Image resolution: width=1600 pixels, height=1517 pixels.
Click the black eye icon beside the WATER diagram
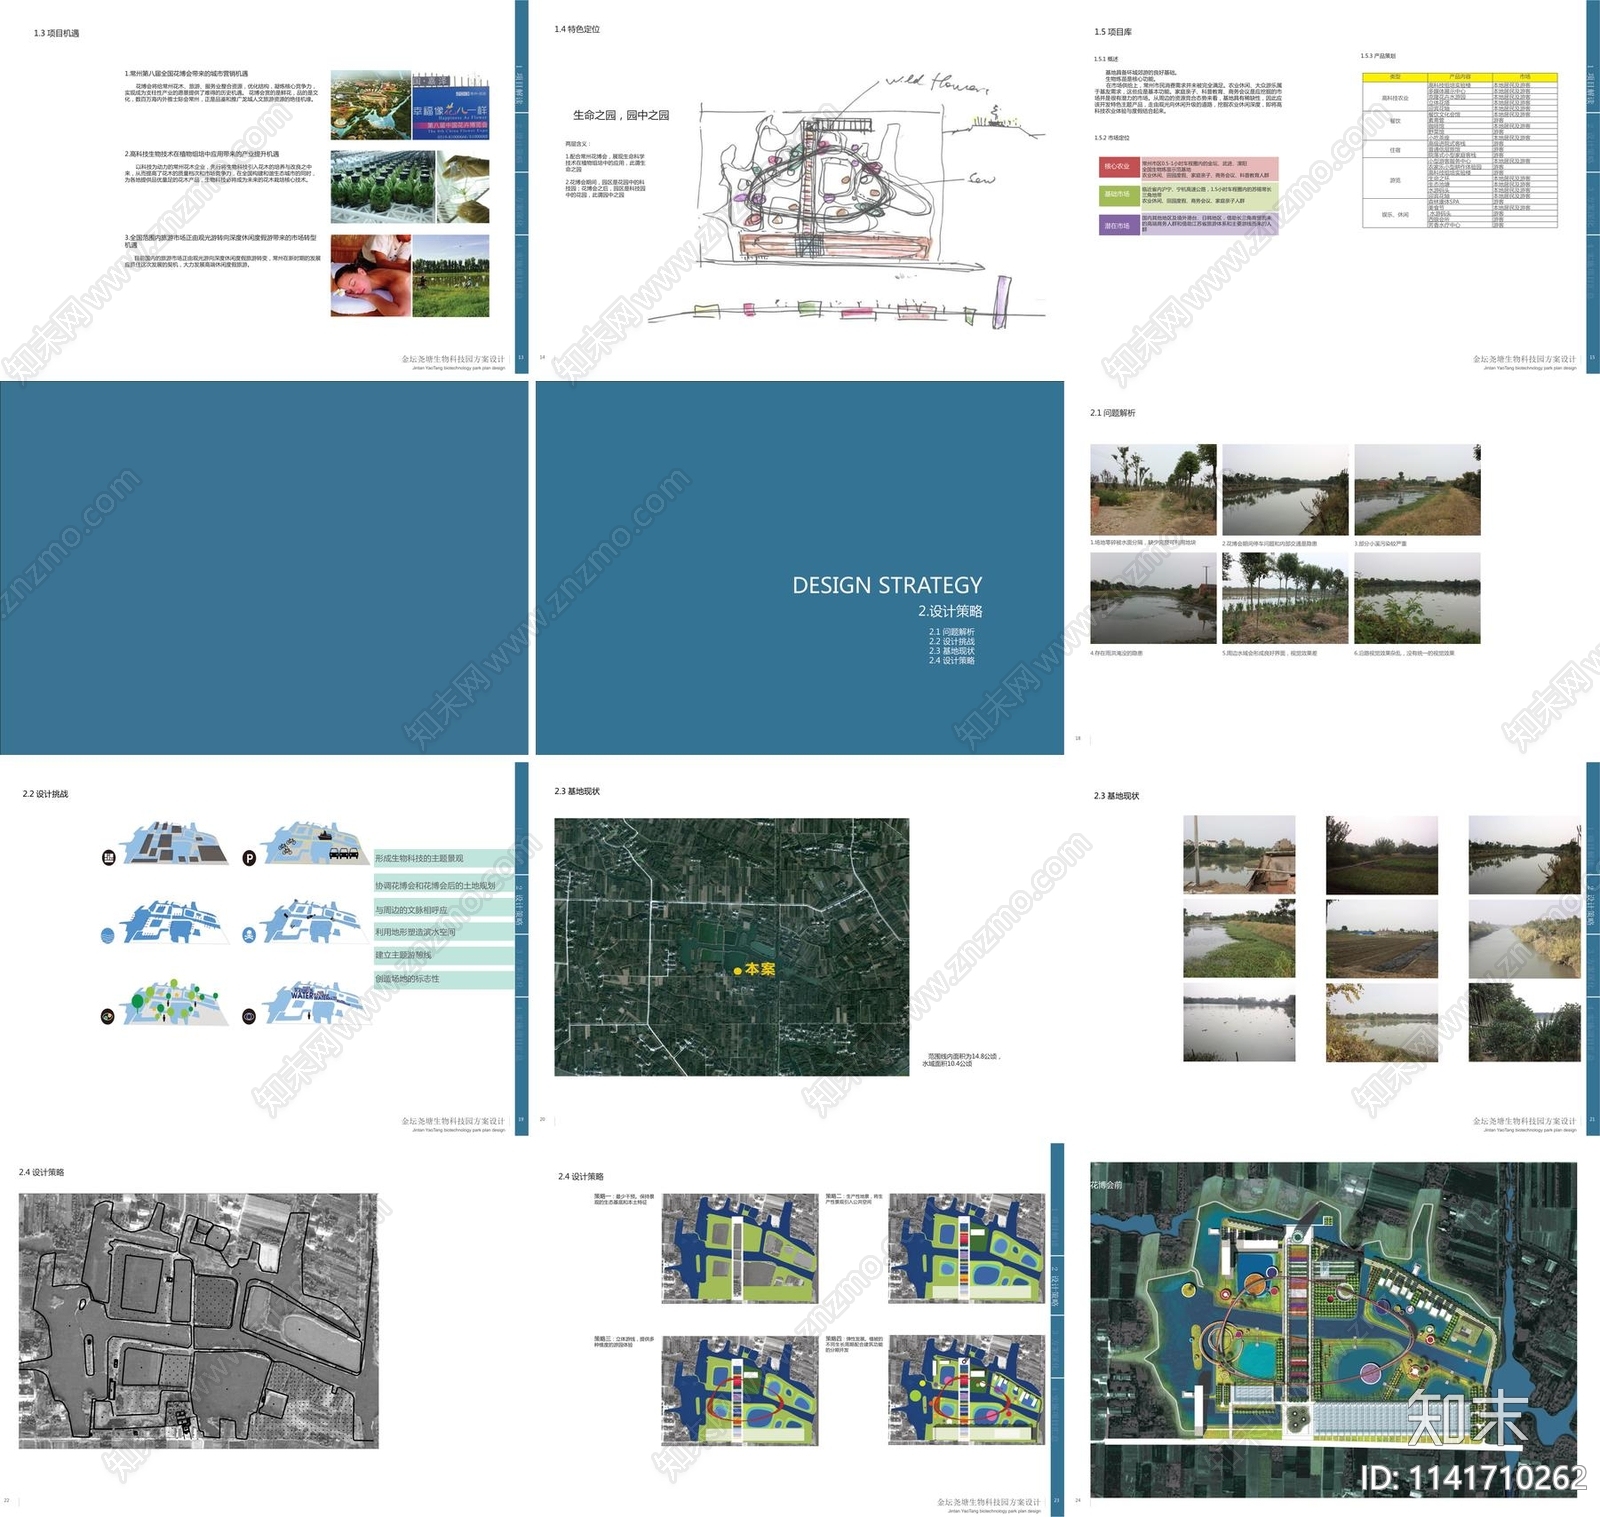pos(249,1017)
